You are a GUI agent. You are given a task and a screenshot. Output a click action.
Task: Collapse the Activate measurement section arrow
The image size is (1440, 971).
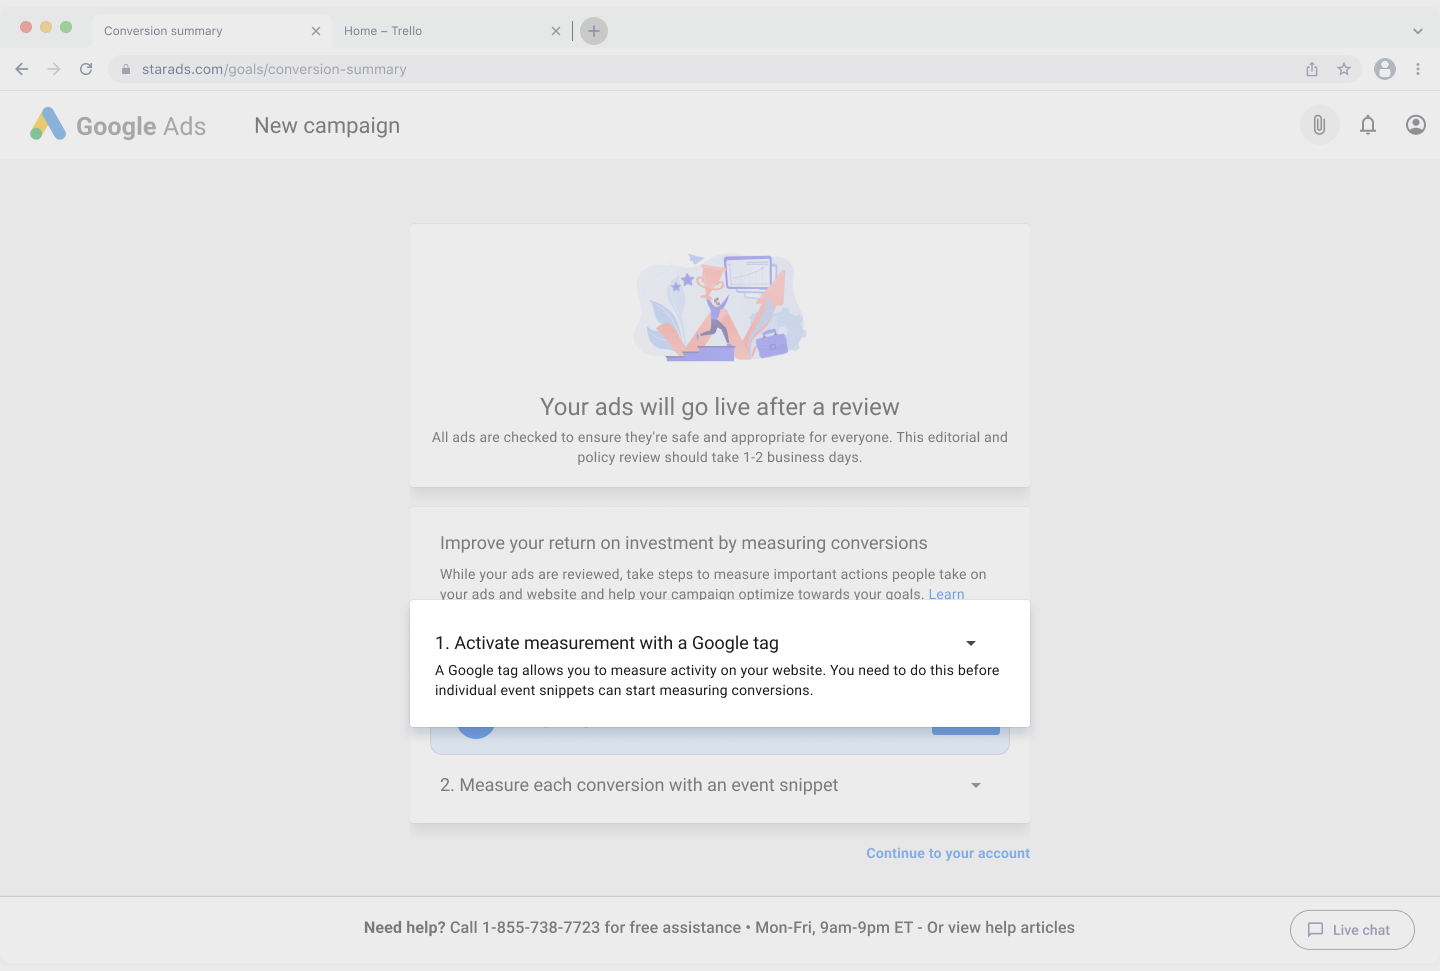click(x=971, y=643)
